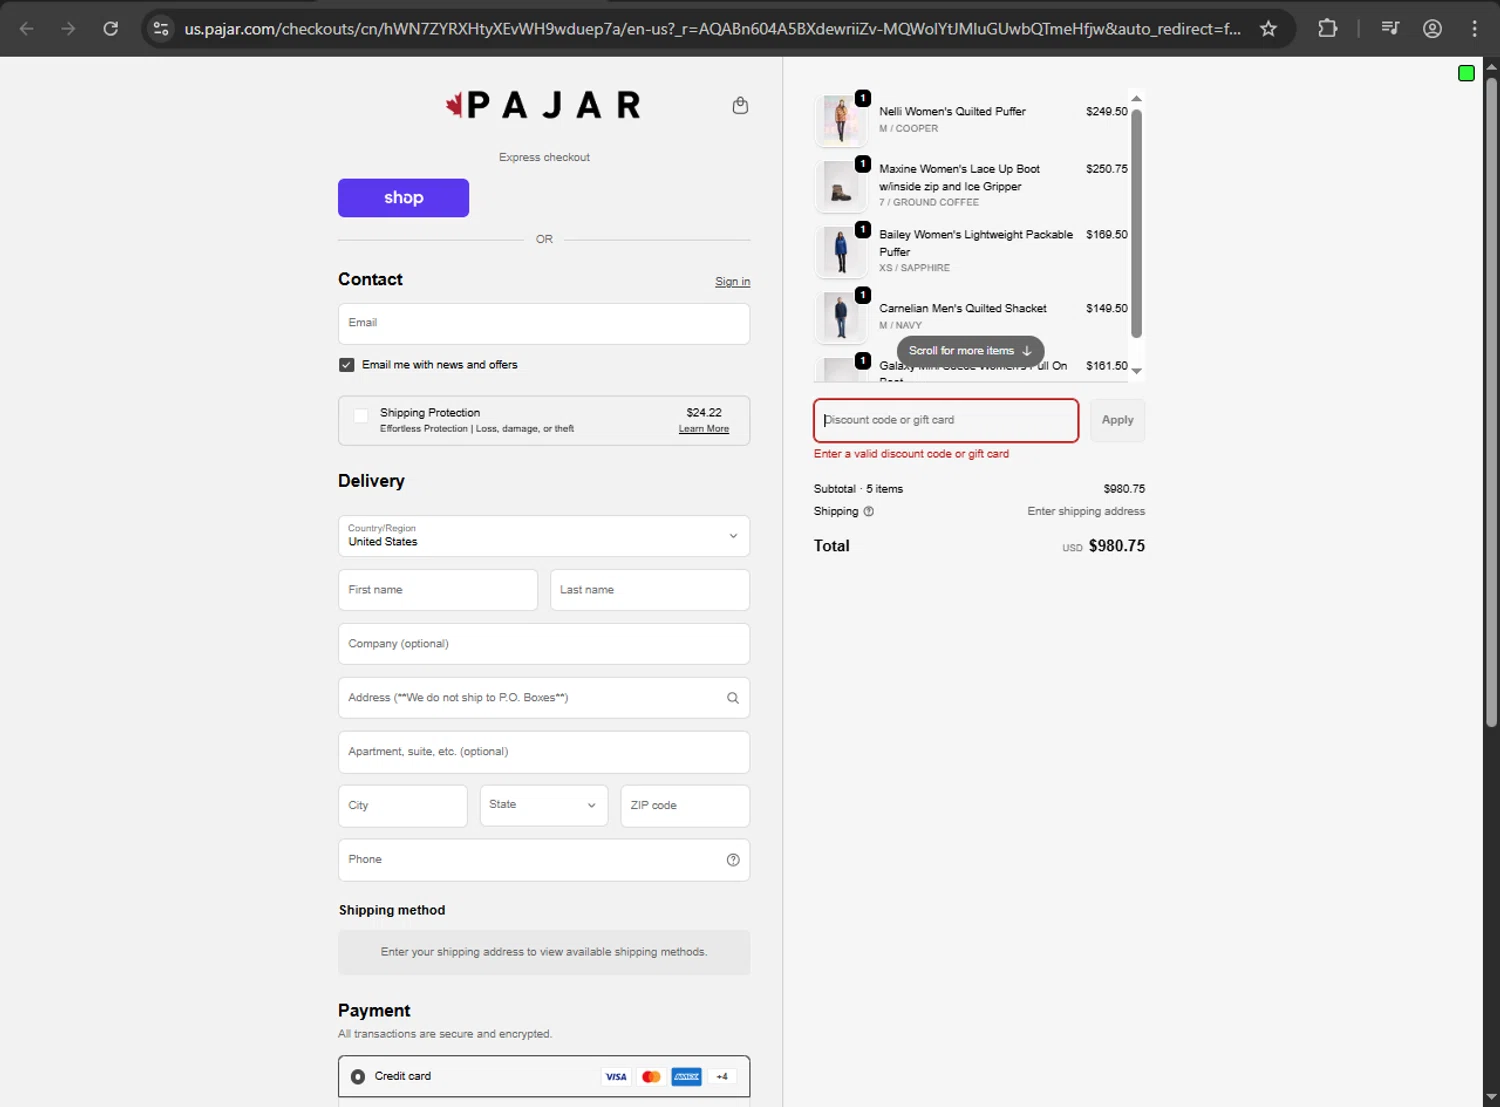Image resolution: width=1500 pixels, height=1107 pixels.
Task: Click the Apply discount button
Action: [x=1117, y=420]
